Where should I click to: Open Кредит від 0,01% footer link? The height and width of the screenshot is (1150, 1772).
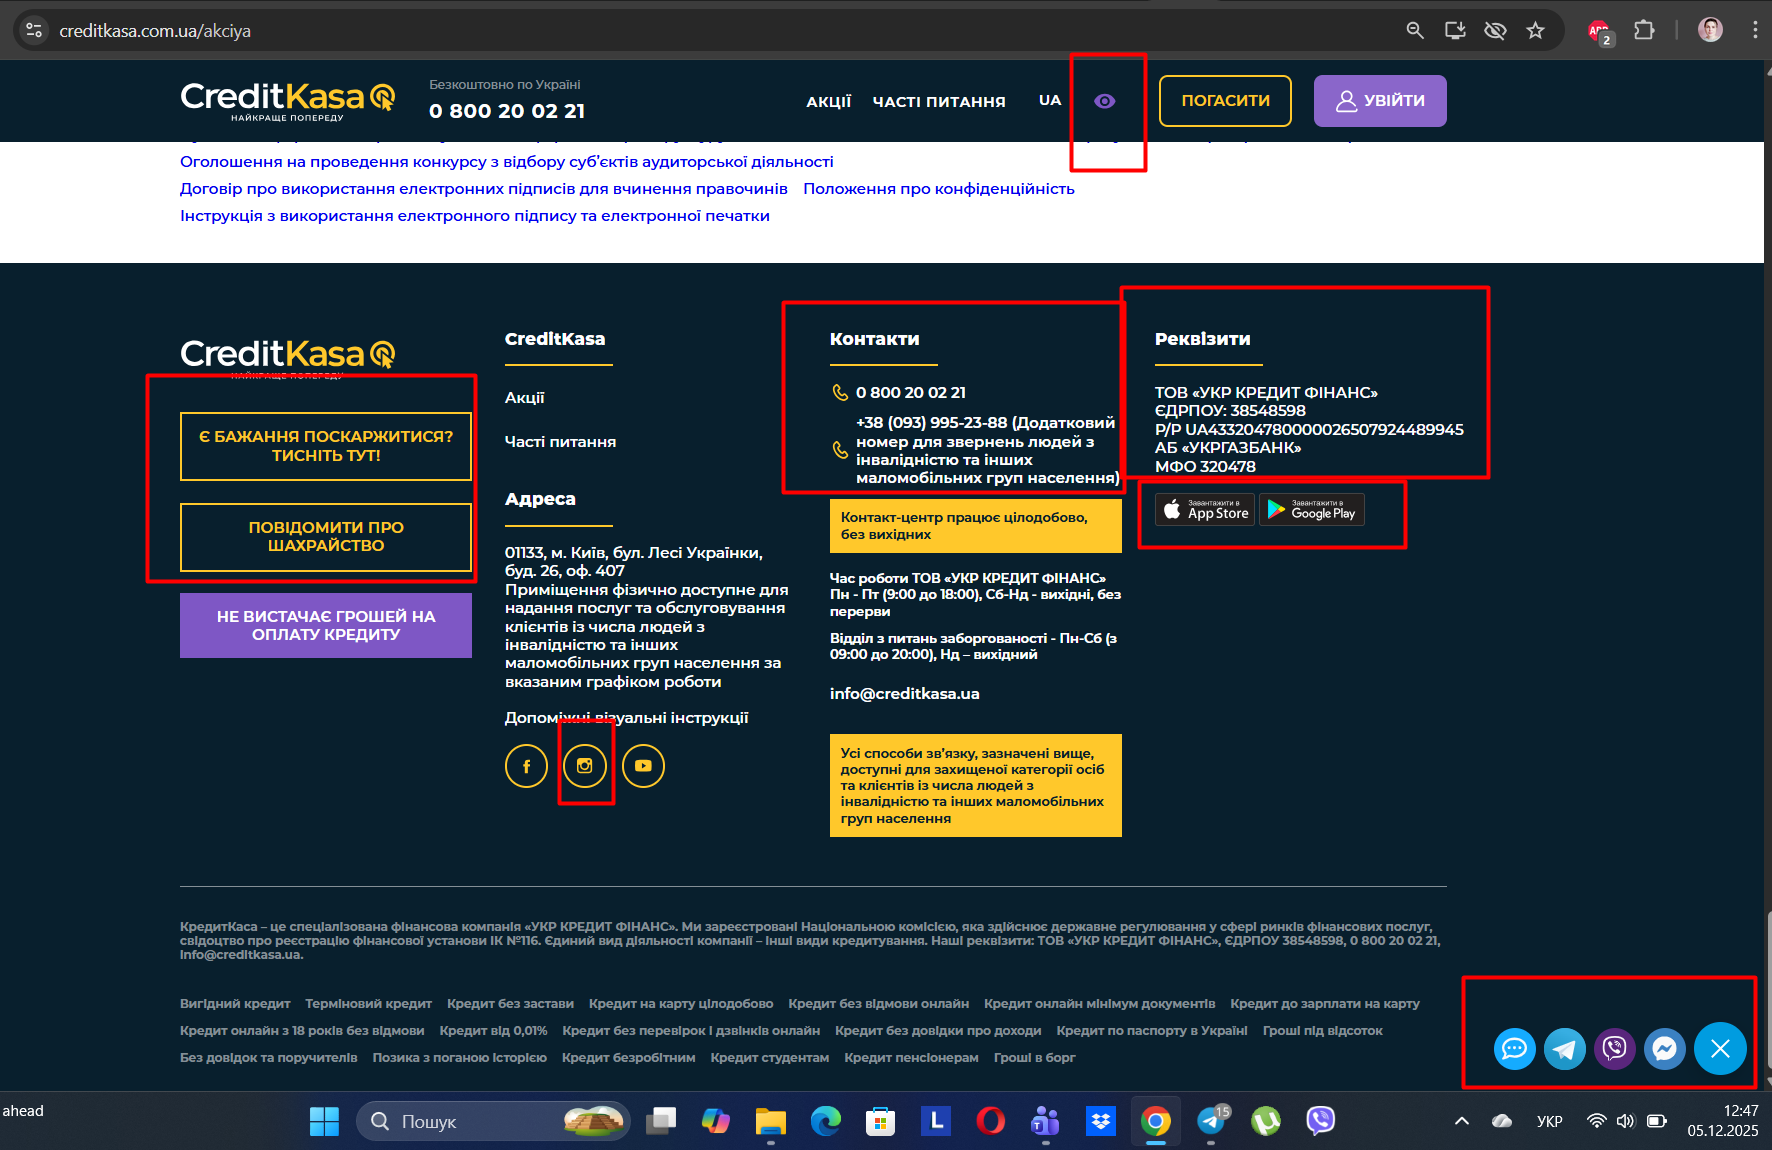tap(493, 1031)
